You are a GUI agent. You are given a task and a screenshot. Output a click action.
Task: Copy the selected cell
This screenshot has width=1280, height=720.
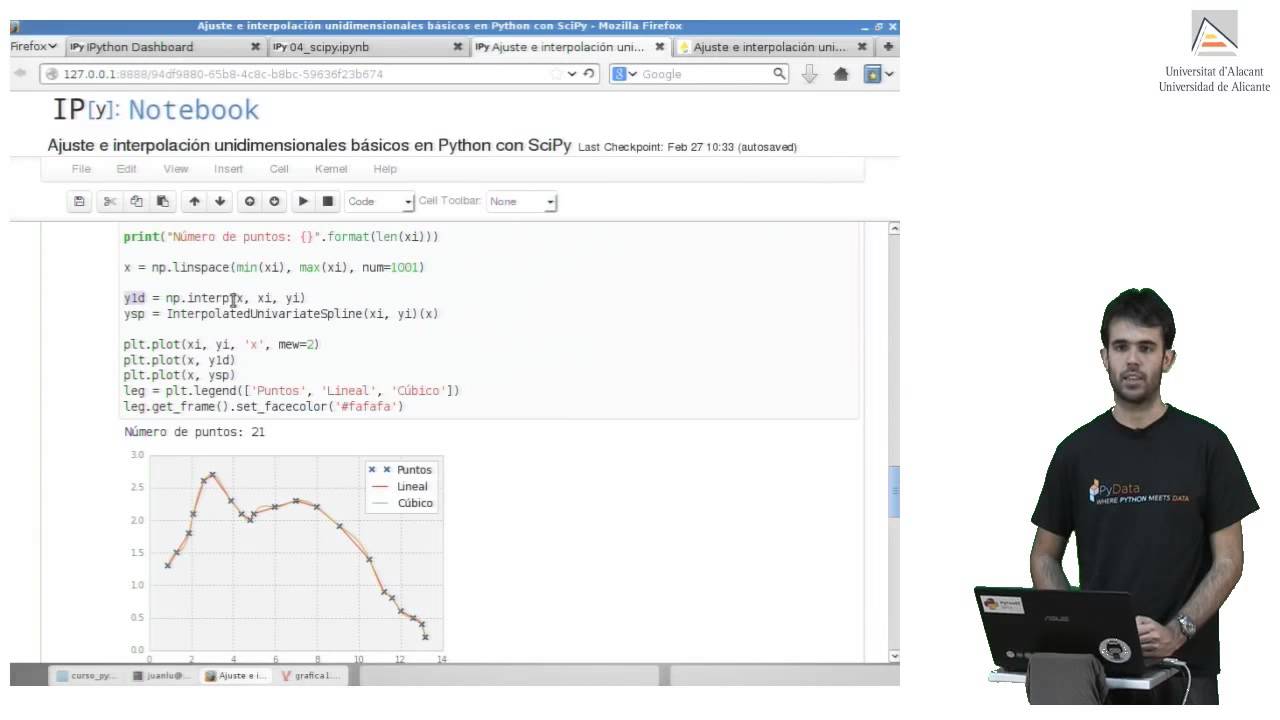coord(137,201)
